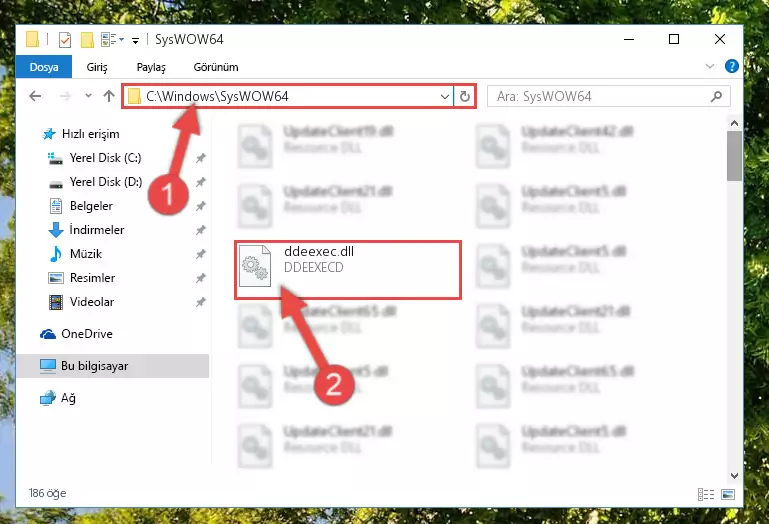Minimize the SysWOW64 window

pos(629,39)
